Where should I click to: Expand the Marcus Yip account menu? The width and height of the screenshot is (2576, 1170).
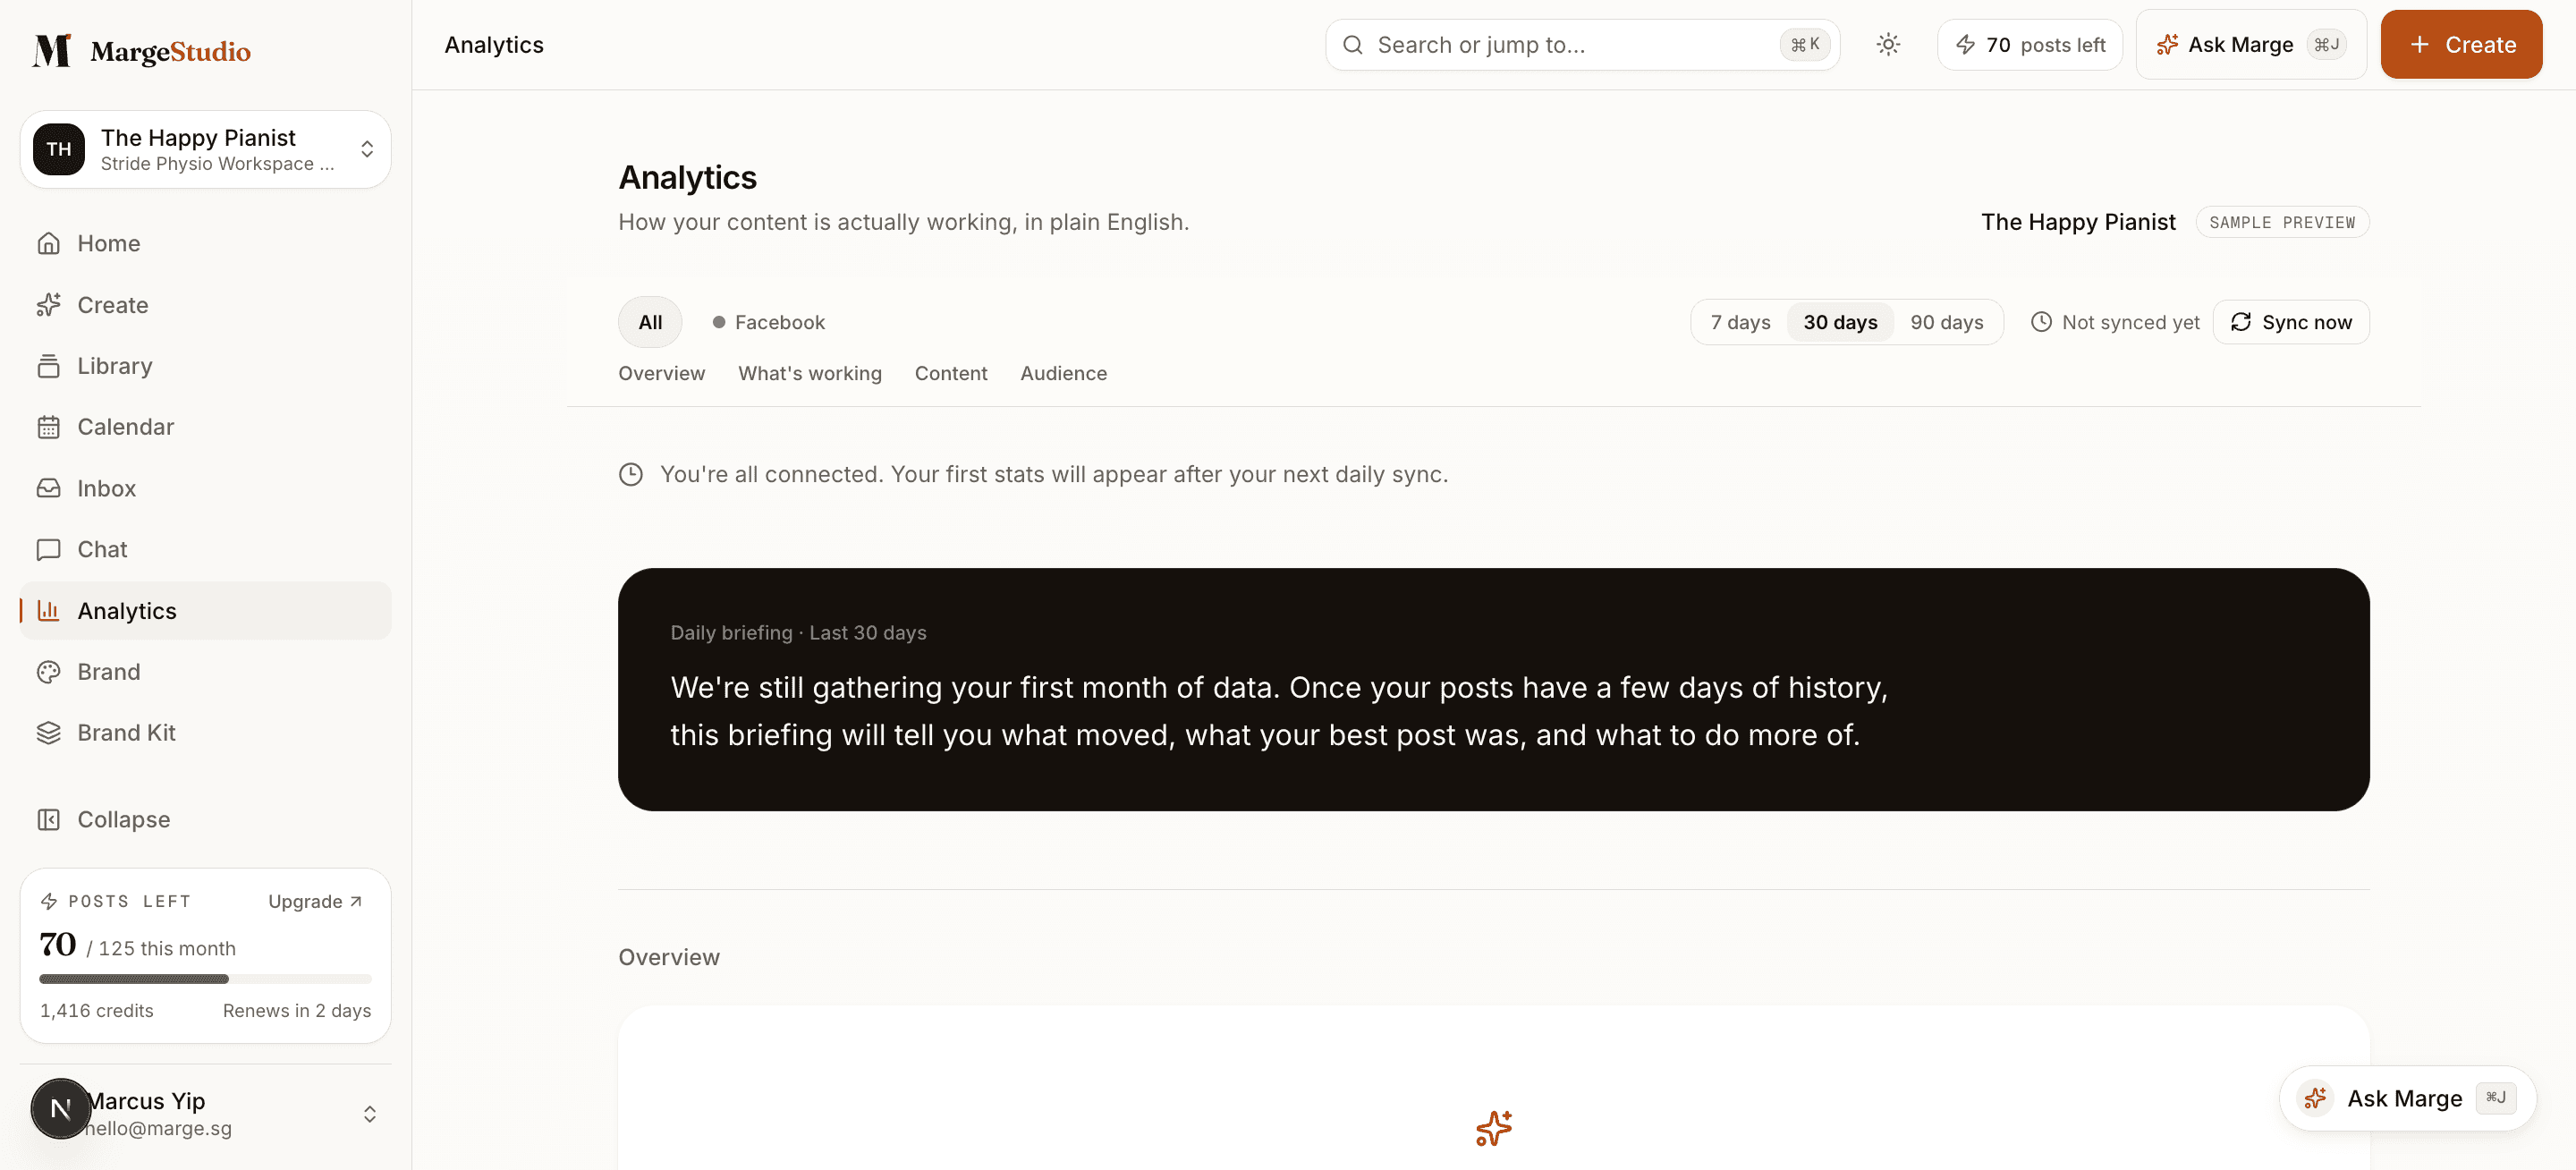(369, 1114)
